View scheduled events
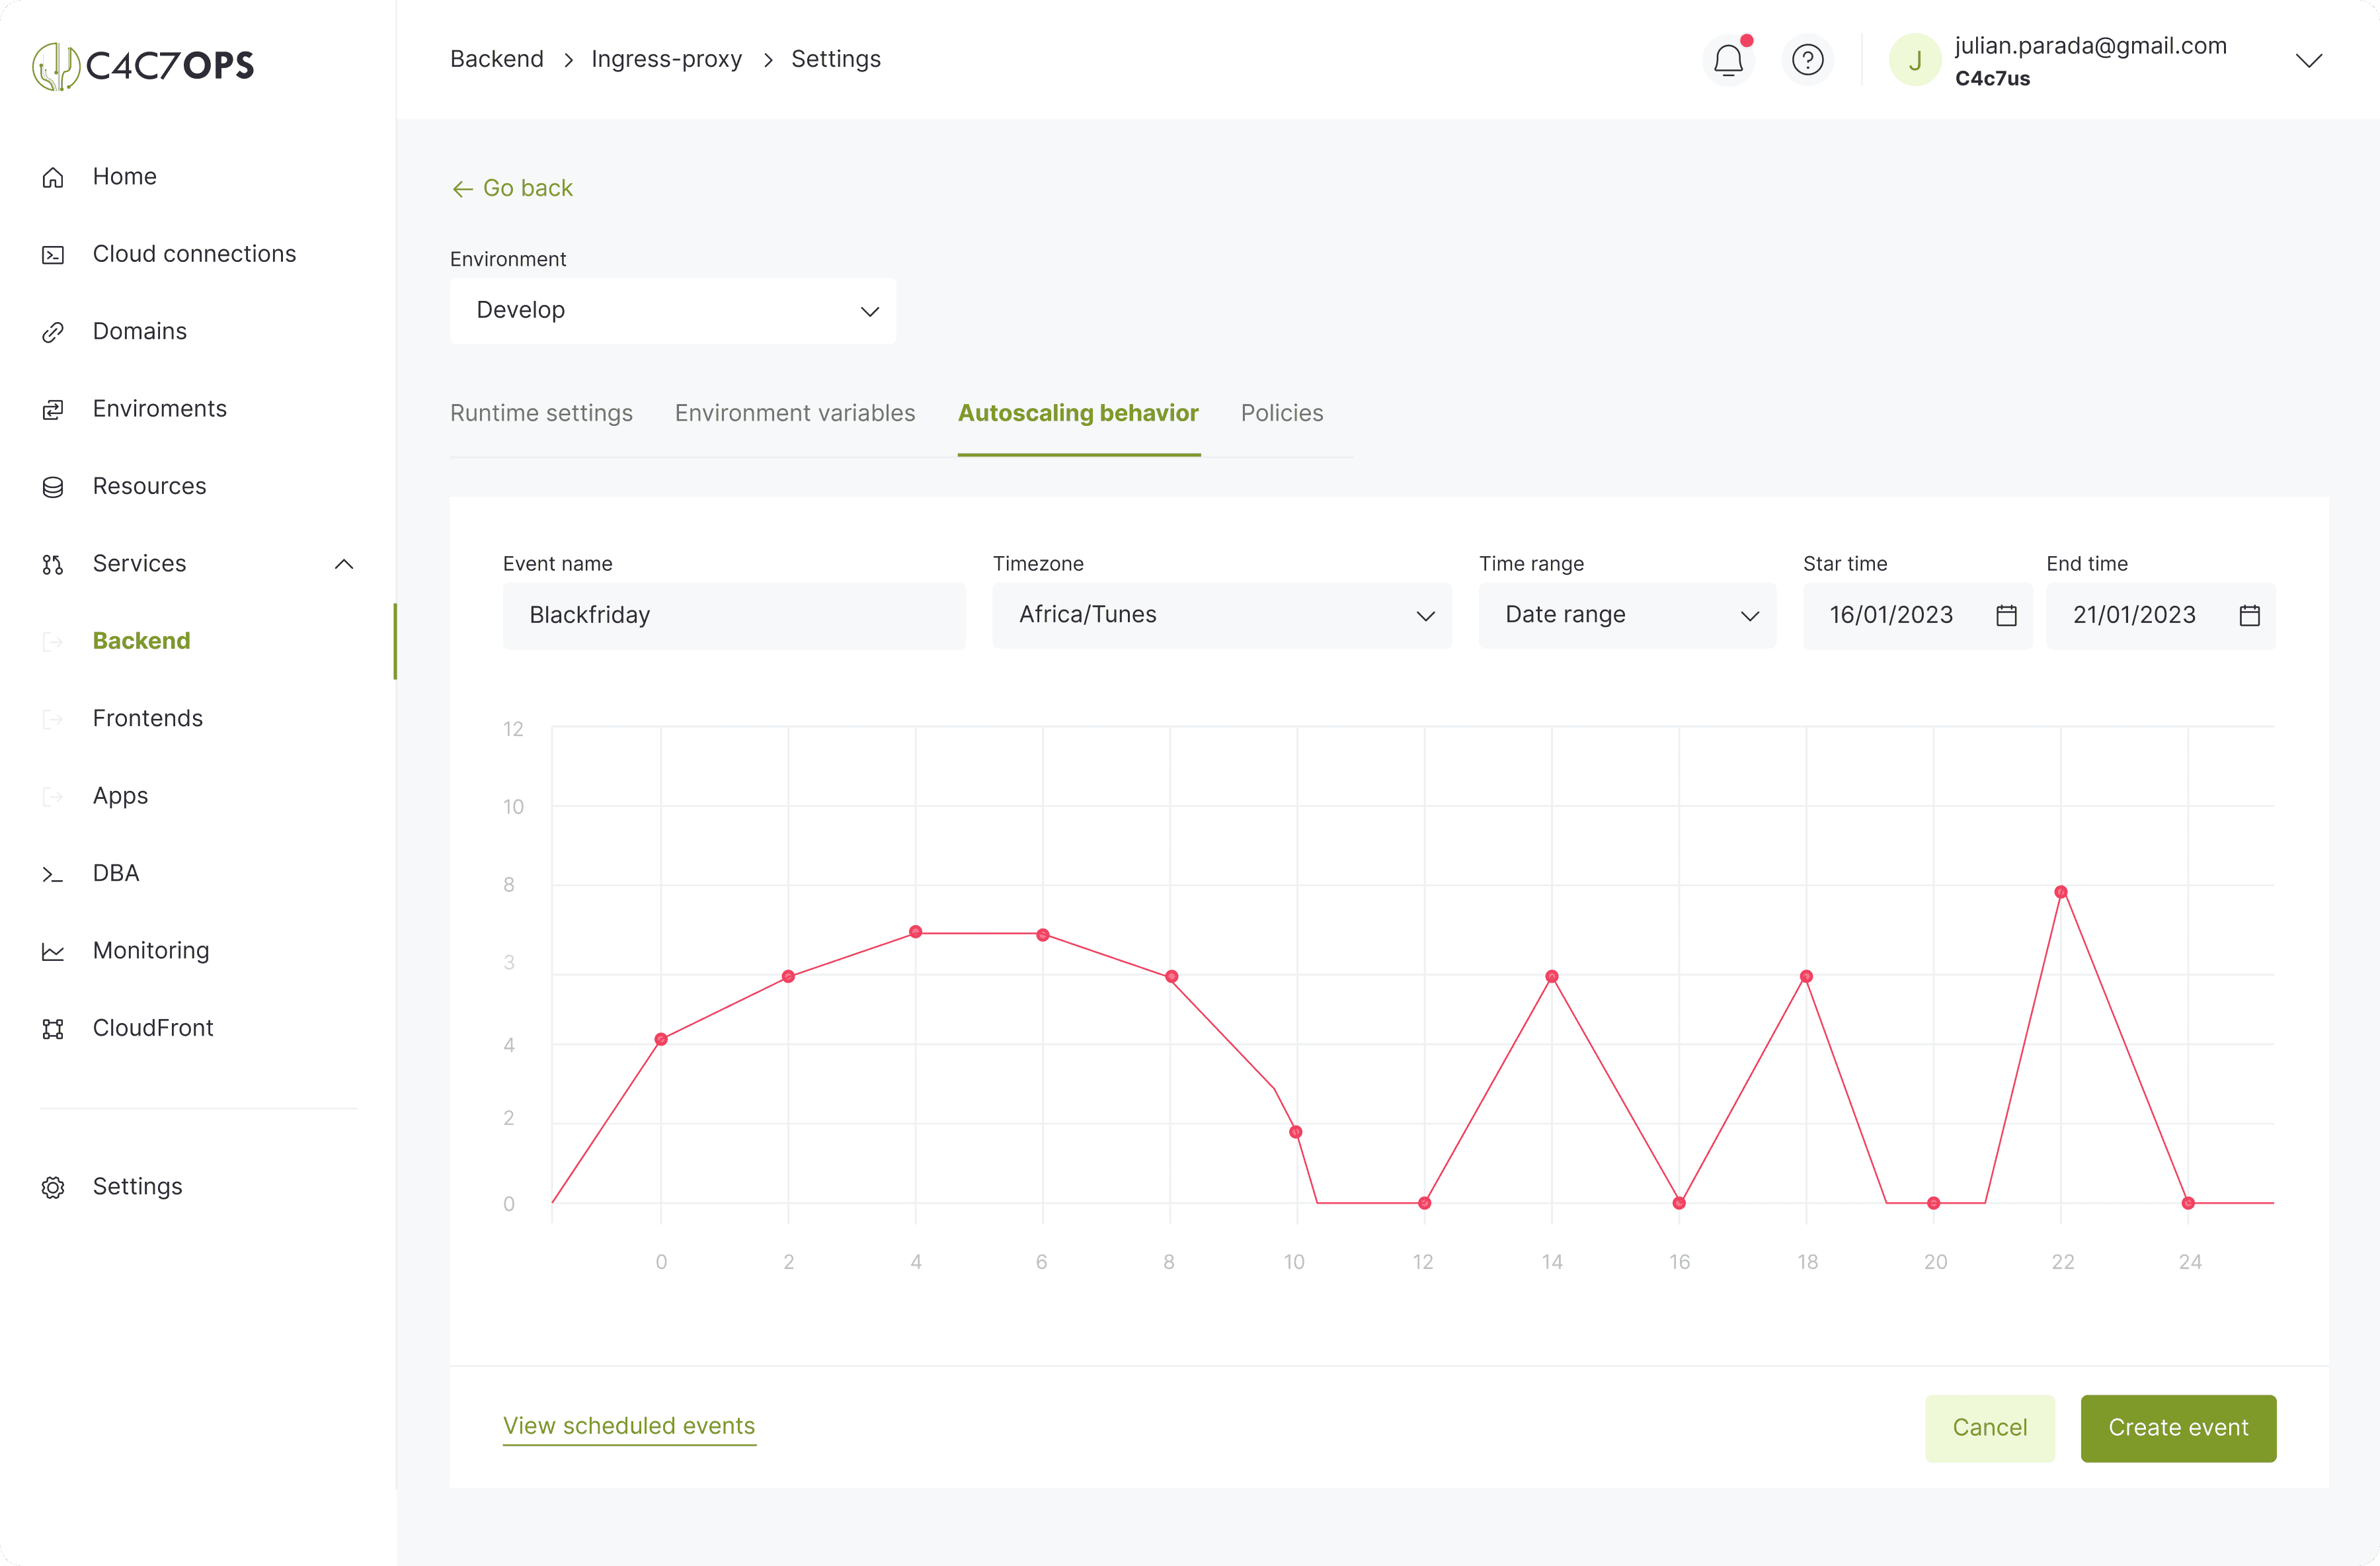This screenshot has width=2380, height=1566. coord(629,1426)
